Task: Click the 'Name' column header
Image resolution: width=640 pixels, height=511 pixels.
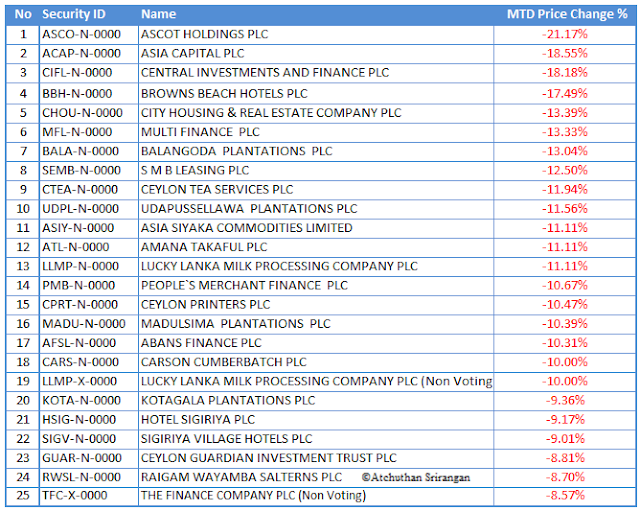Action: pyautogui.click(x=158, y=14)
